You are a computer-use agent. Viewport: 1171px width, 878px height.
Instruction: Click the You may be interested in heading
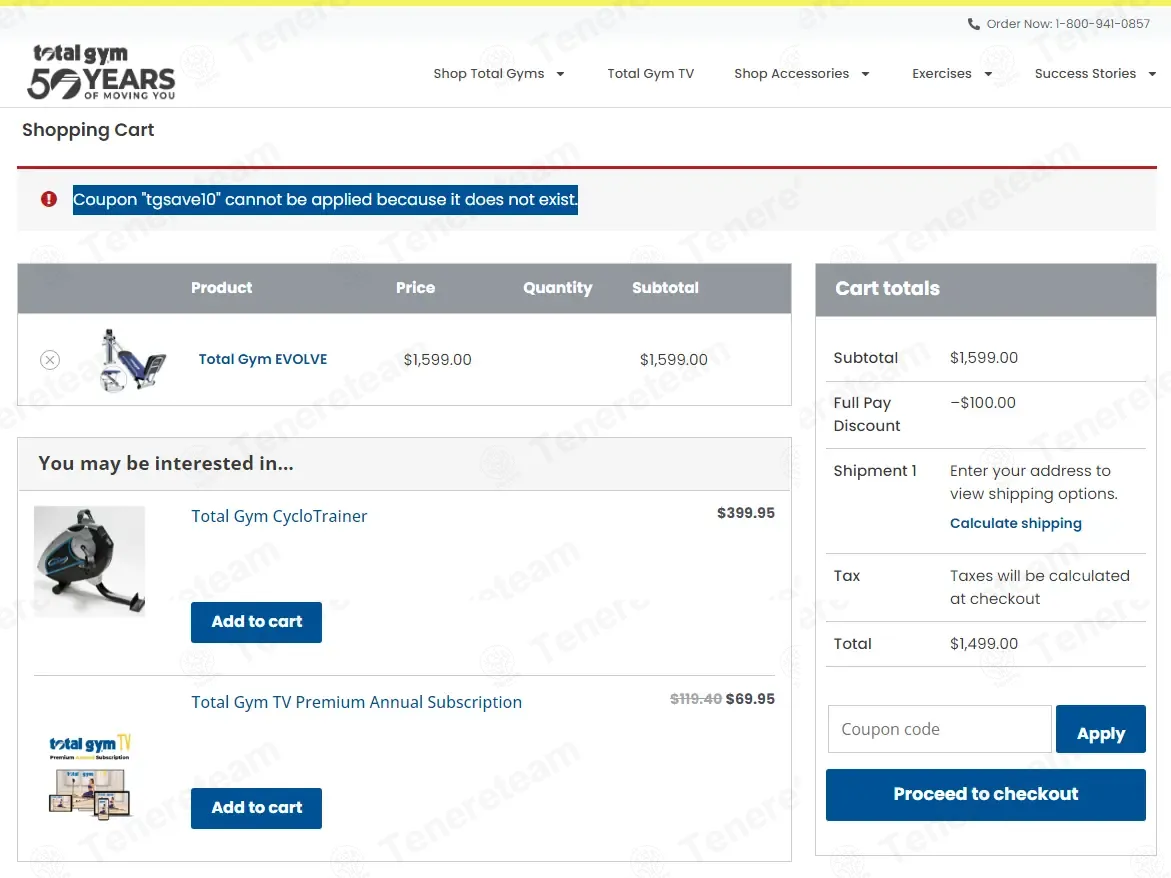pyautogui.click(x=166, y=464)
